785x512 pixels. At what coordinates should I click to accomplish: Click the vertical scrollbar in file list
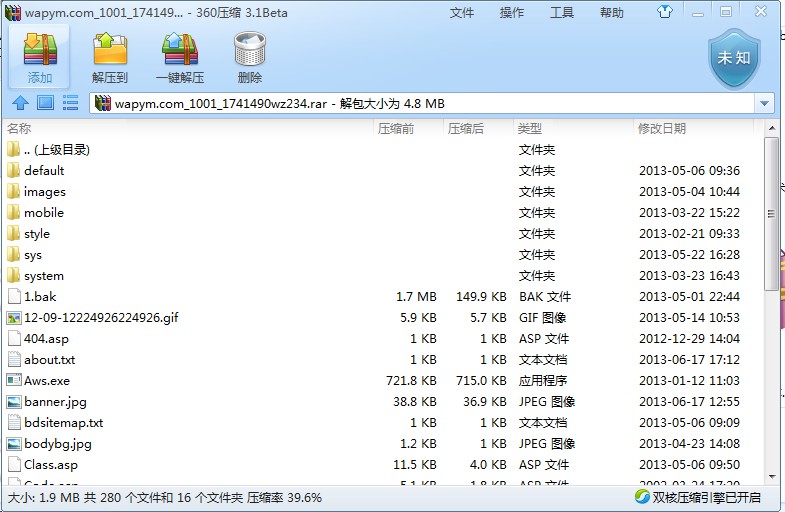coord(771,215)
